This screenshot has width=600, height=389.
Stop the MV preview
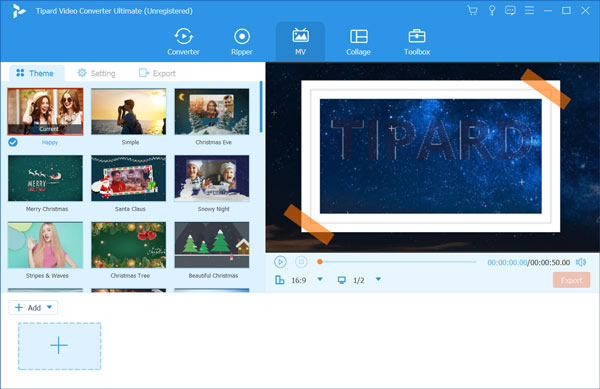[301, 262]
